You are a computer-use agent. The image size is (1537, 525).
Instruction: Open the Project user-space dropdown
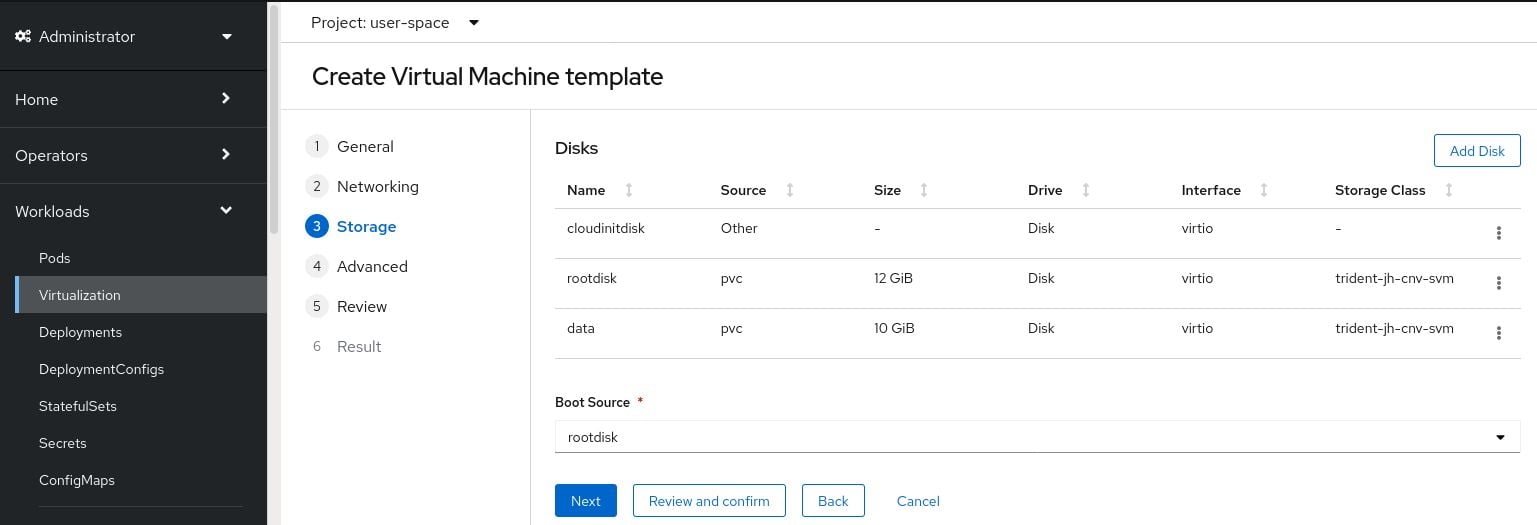click(x=395, y=22)
